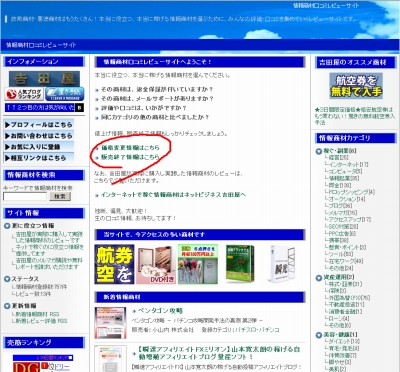Open the 瞬速アフィリエイトFXミリオン product link
Viewport: 400px width, 372px height.
[x=219, y=353]
